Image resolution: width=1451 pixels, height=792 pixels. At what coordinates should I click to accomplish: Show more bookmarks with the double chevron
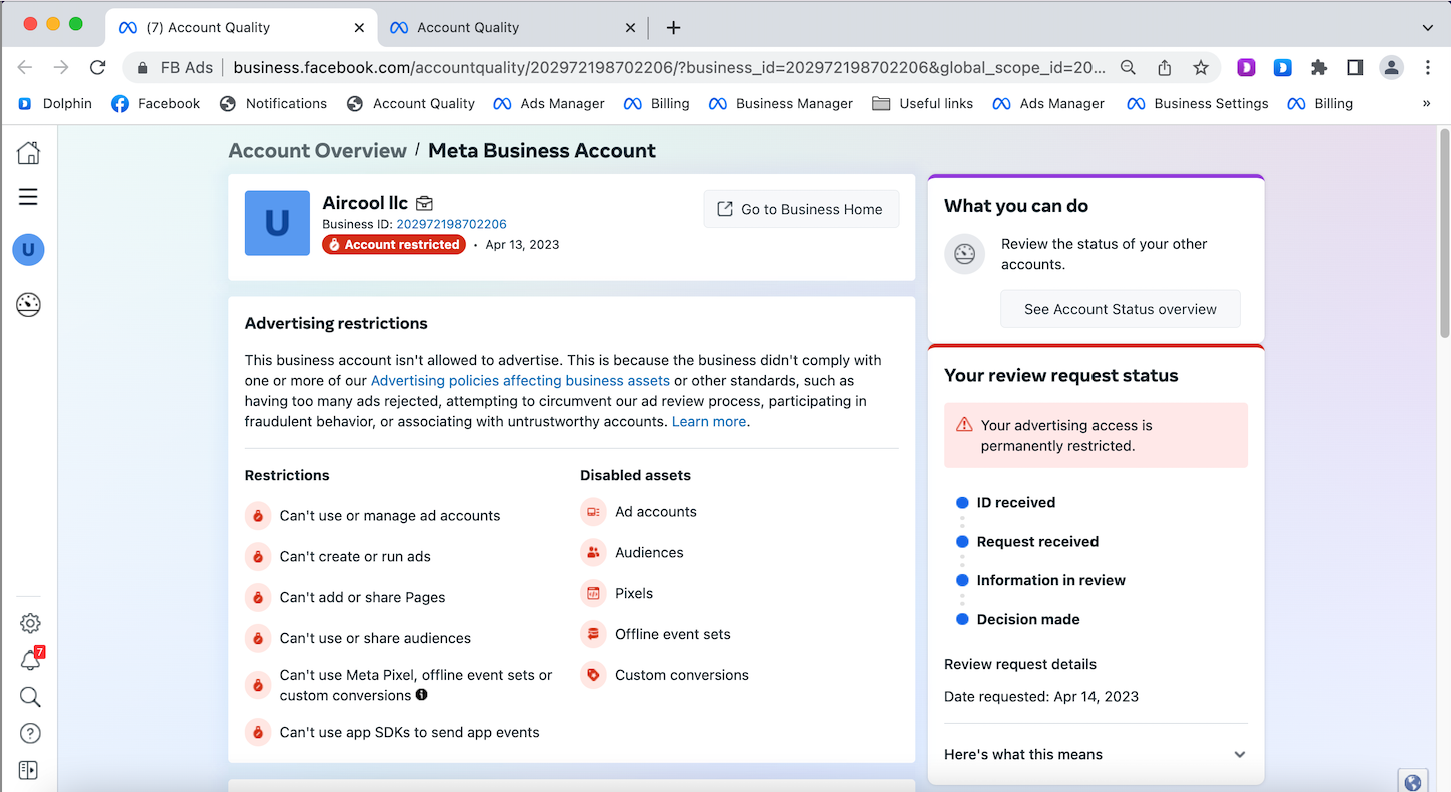(1426, 103)
